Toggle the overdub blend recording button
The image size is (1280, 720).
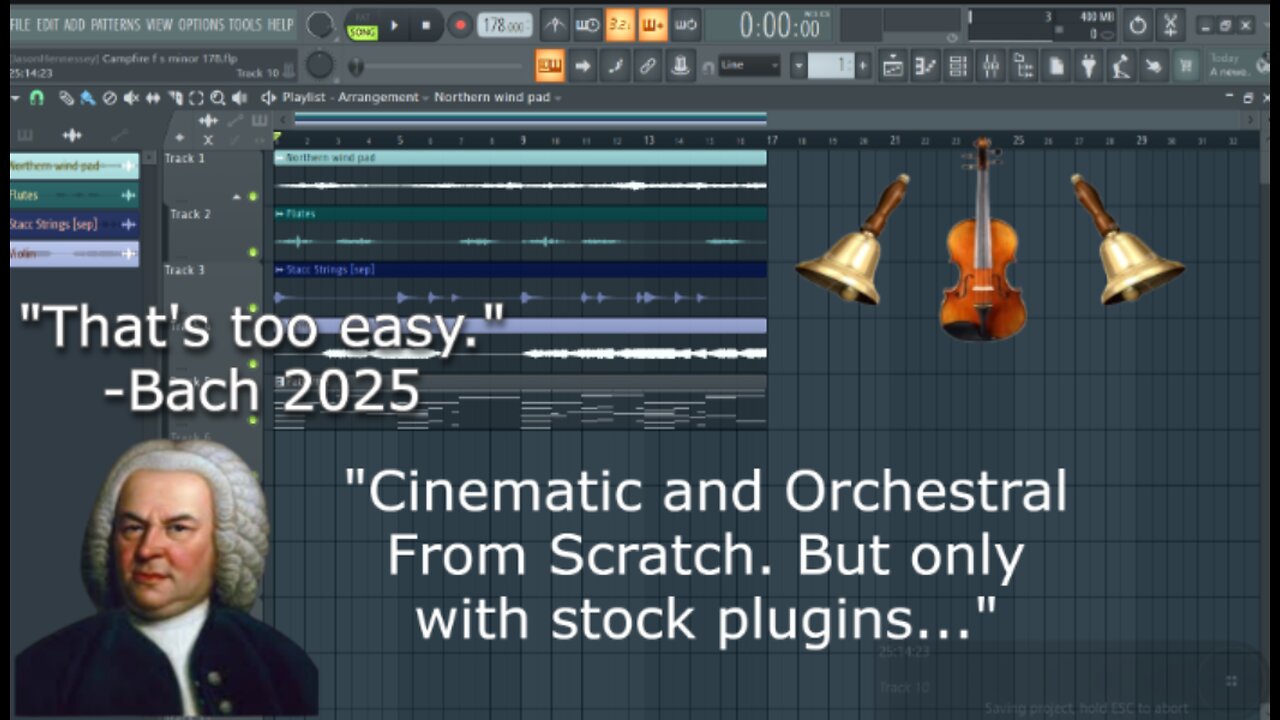click(652, 24)
